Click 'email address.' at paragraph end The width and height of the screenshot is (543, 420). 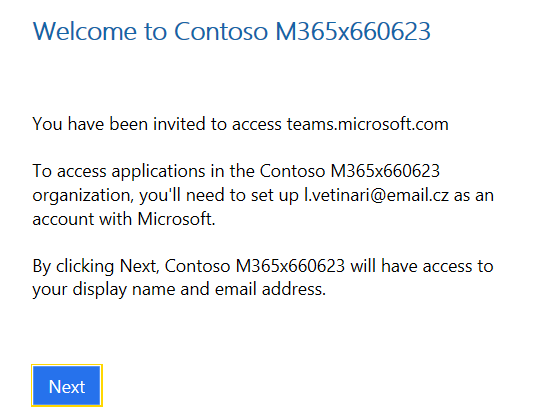(x=270, y=289)
